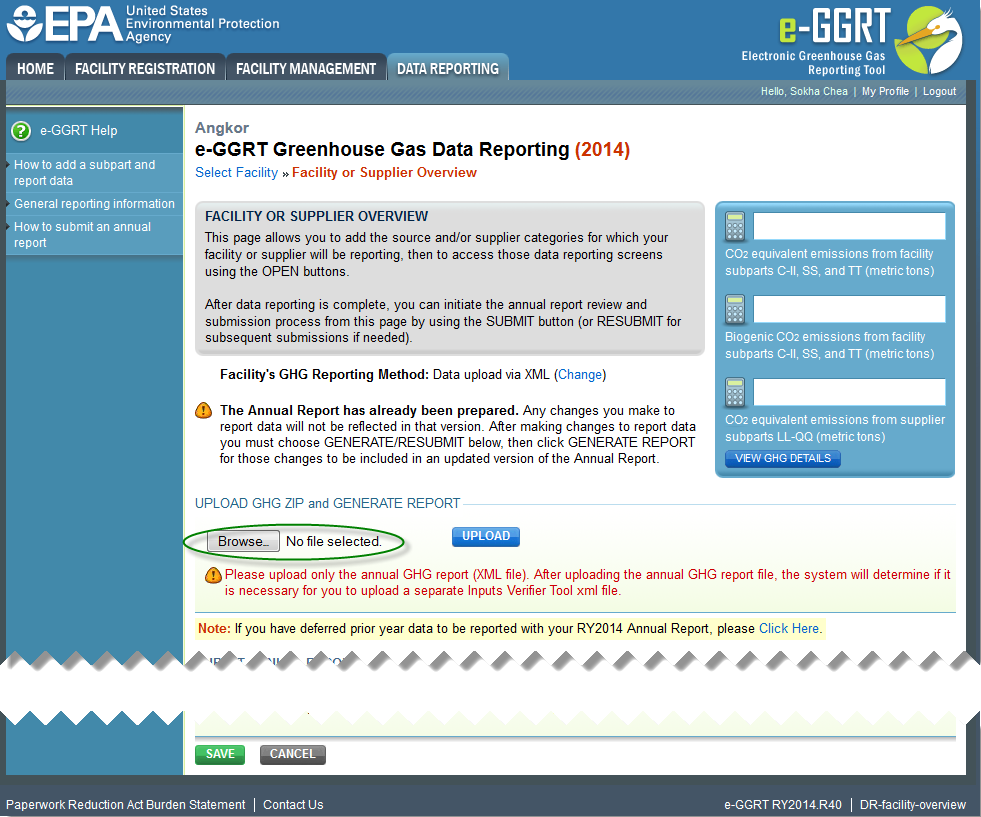Open 'How to add a subpart and report data' help

[84, 173]
